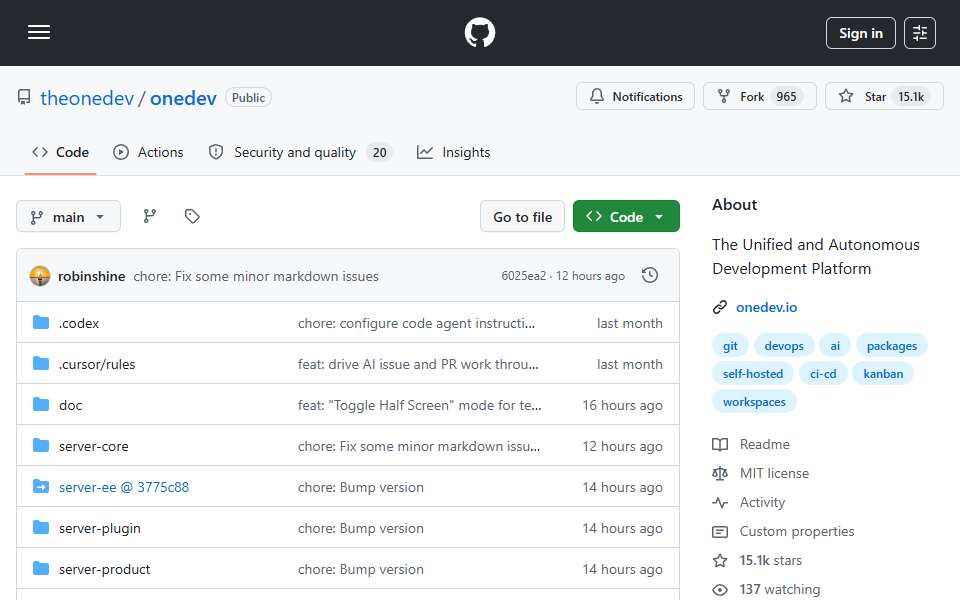This screenshot has width=960, height=600.
Task: Click the doc folder icon
Action: (41, 405)
